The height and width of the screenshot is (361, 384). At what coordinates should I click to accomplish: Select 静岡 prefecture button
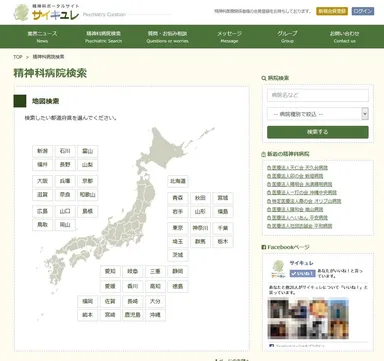[178, 271]
